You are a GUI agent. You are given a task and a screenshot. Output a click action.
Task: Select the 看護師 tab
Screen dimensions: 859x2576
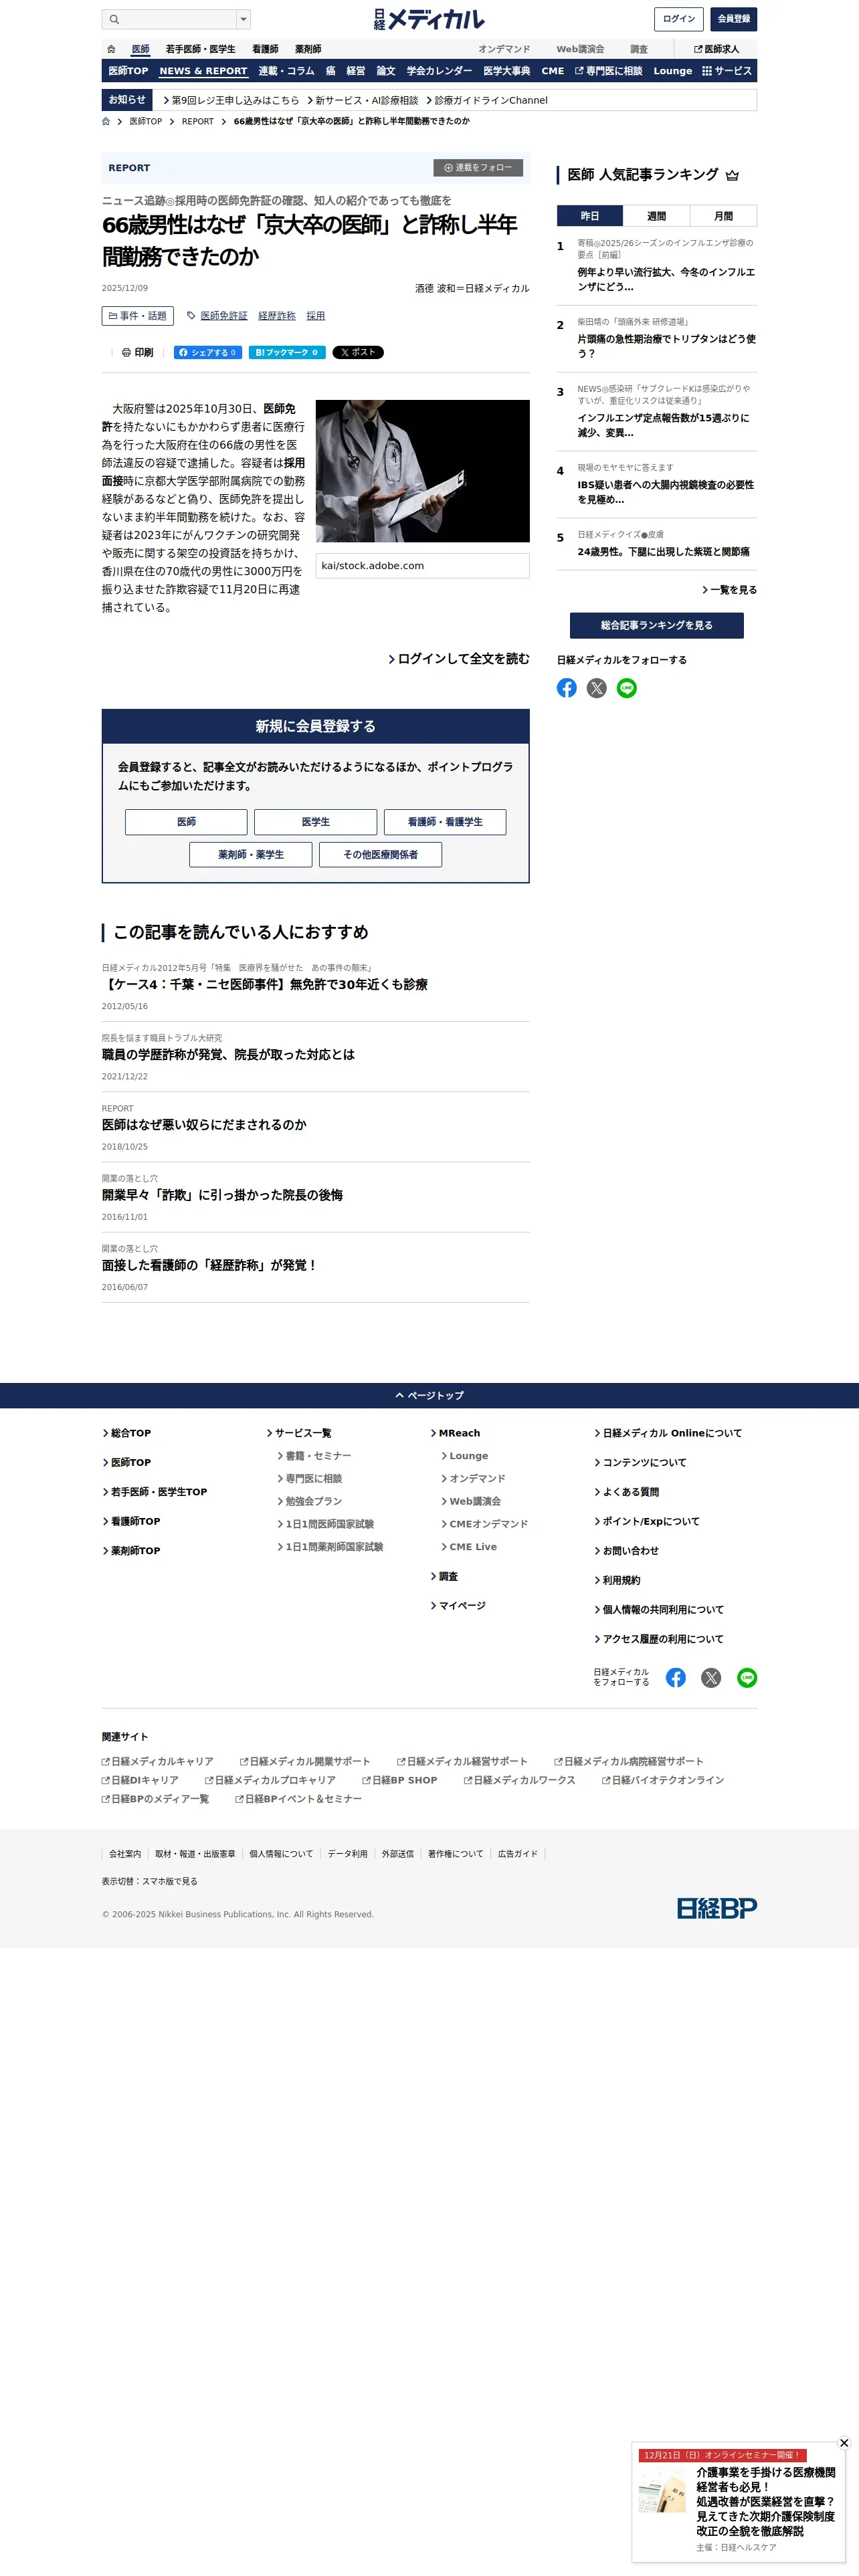tap(265, 49)
